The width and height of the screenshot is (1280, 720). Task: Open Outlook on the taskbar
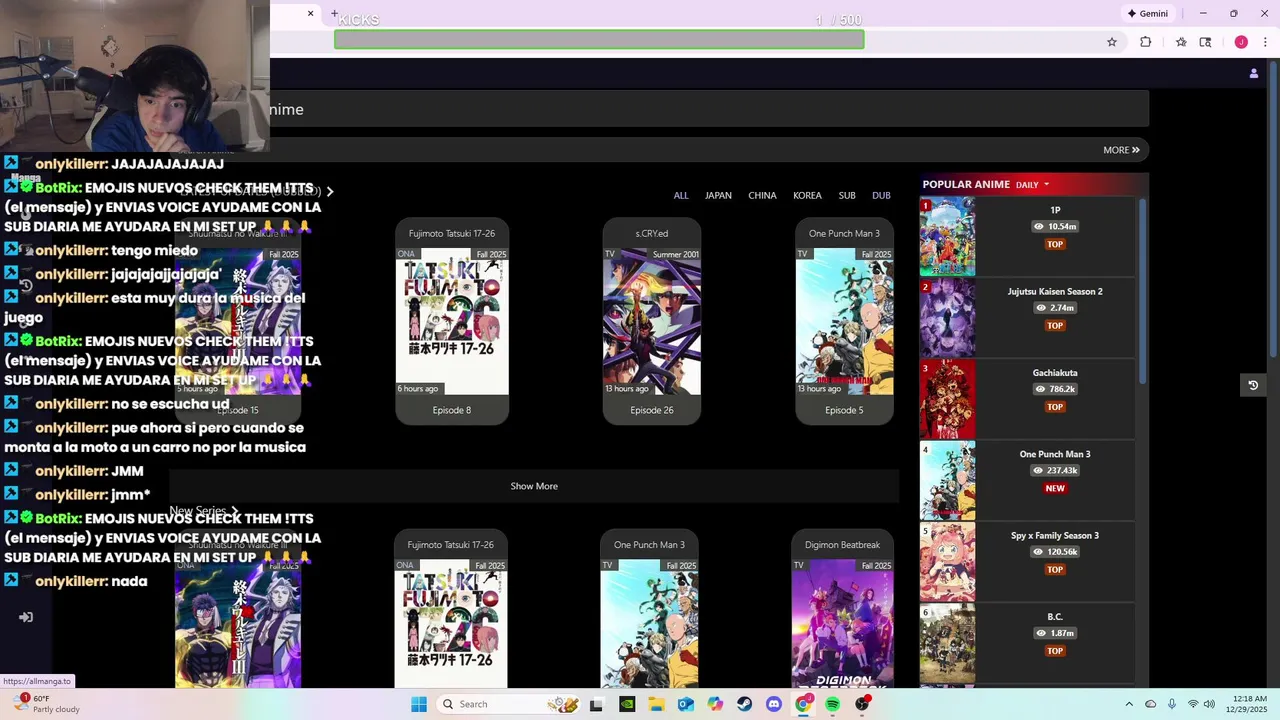tap(686, 704)
